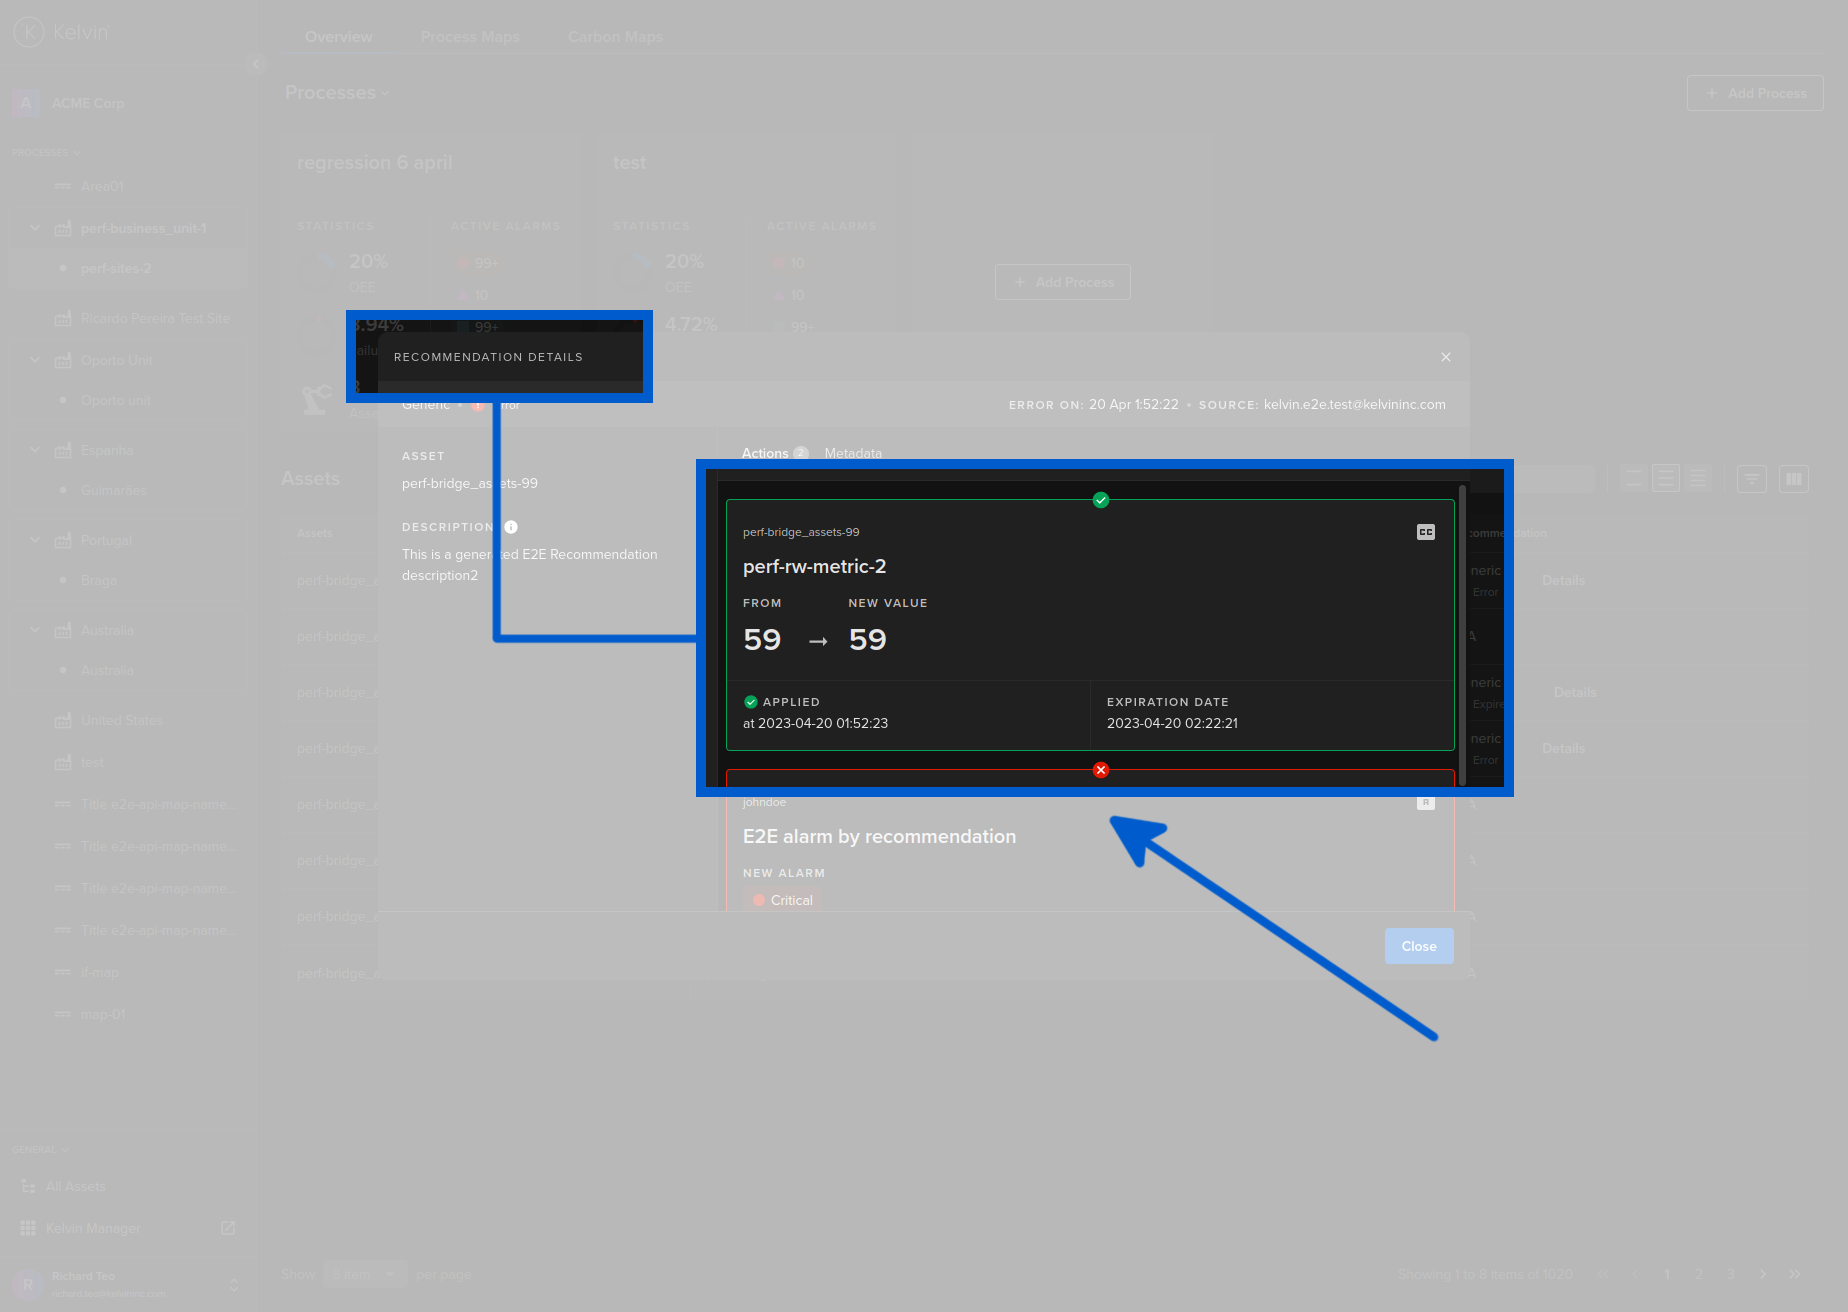Image resolution: width=1848 pixels, height=1312 pixels.
Task: Open the filter icon above the recommendations list
Action: coord(1751,479)
